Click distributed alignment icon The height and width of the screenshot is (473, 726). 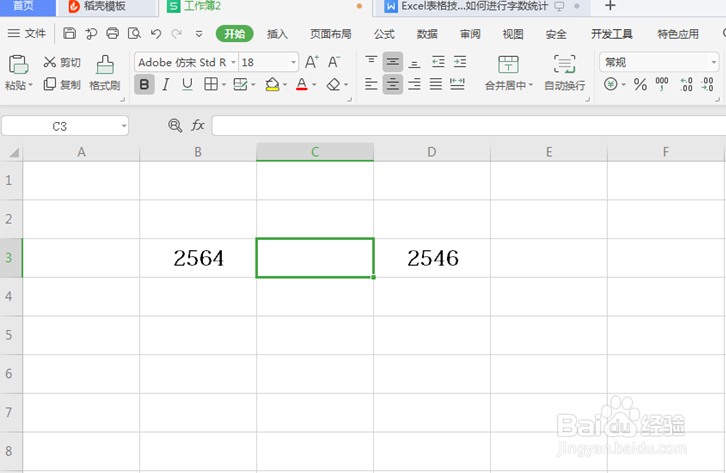point(457,84)
